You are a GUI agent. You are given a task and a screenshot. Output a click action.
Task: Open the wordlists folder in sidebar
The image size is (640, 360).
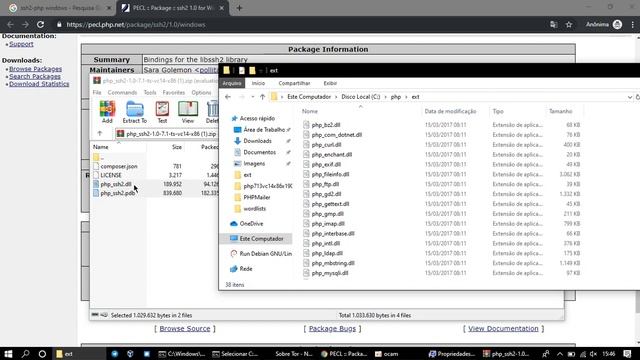point(251,209)
